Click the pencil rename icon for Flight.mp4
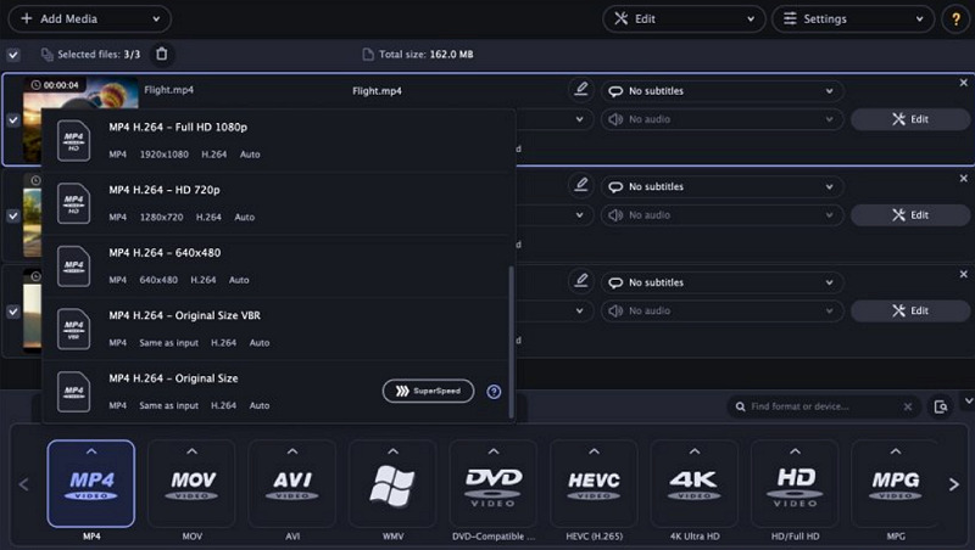Image resolution: width=977 pixels, height=550 pixels. pyautogui.click(x=580, y=90)
